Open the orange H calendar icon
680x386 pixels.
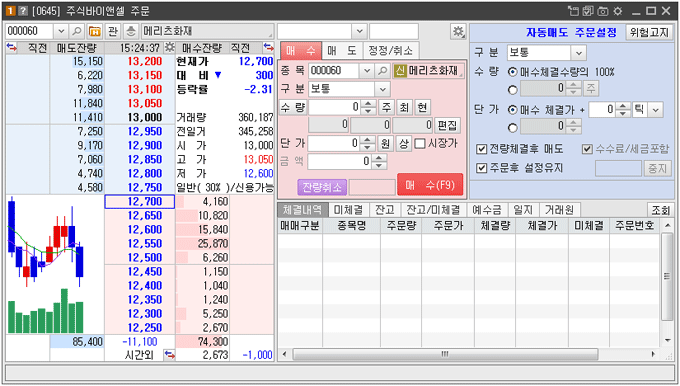click(x=94, y=31)
